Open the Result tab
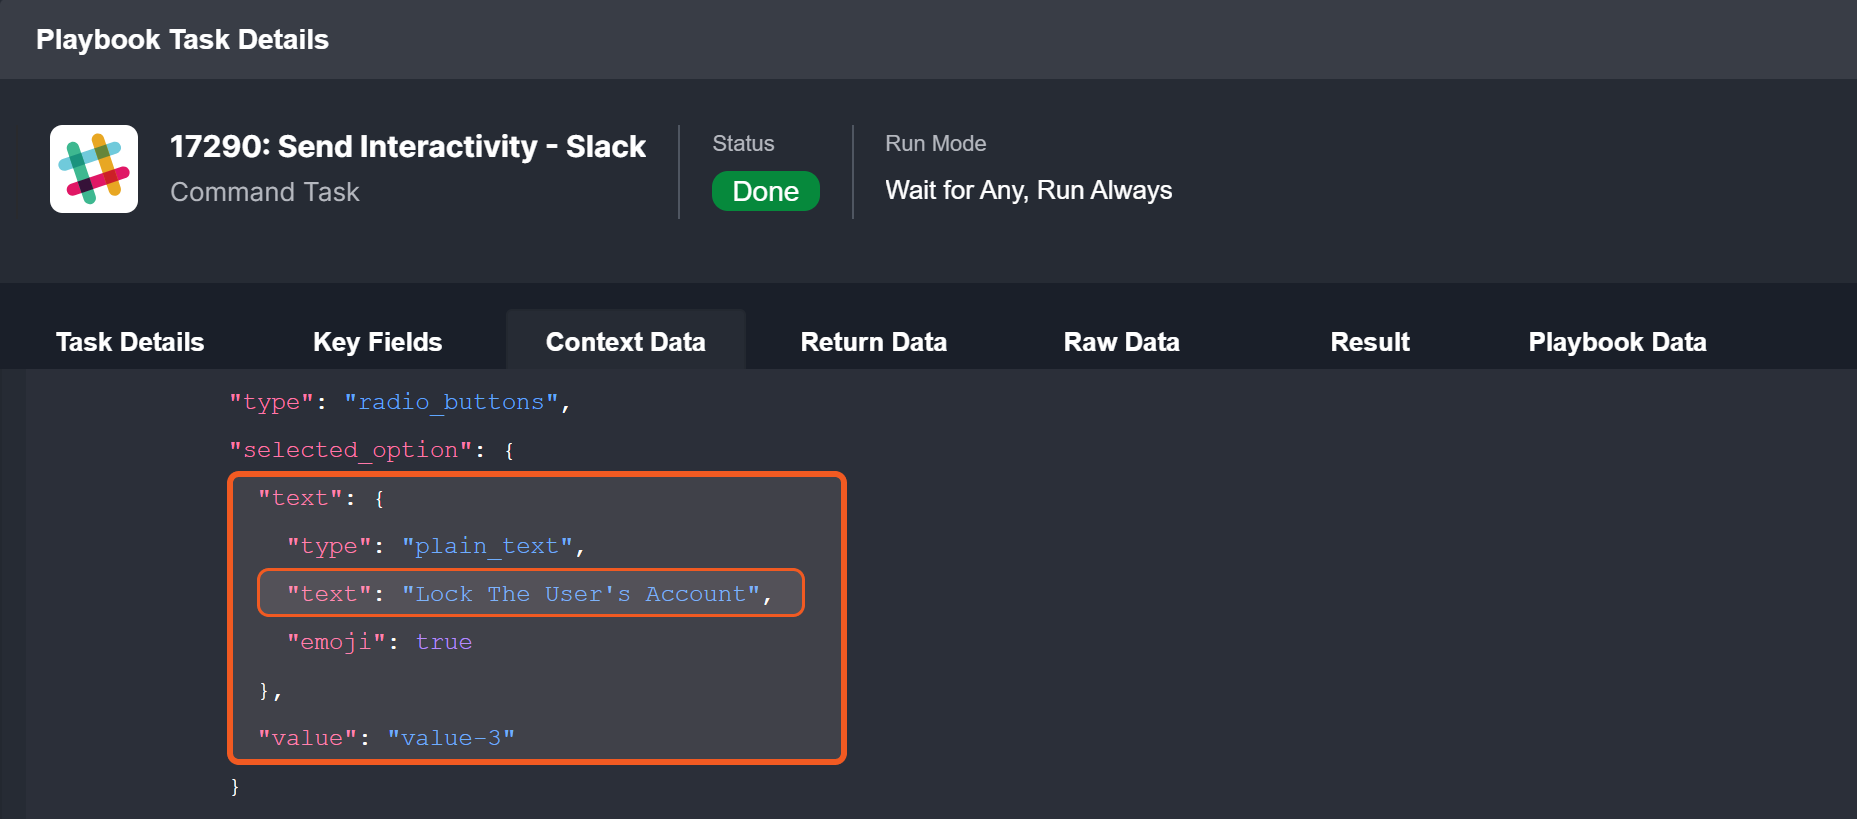The image size is (1857, 819). (x=1369, y=342)
